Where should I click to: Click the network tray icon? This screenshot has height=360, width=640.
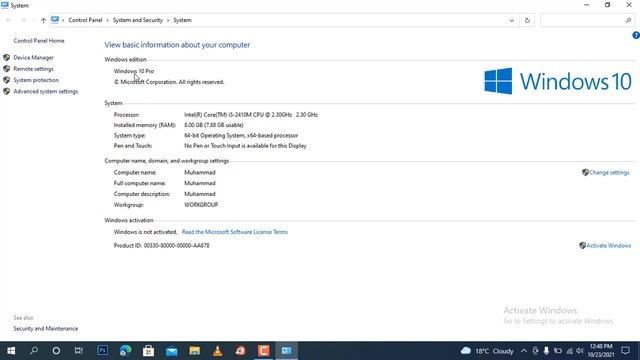569,351
